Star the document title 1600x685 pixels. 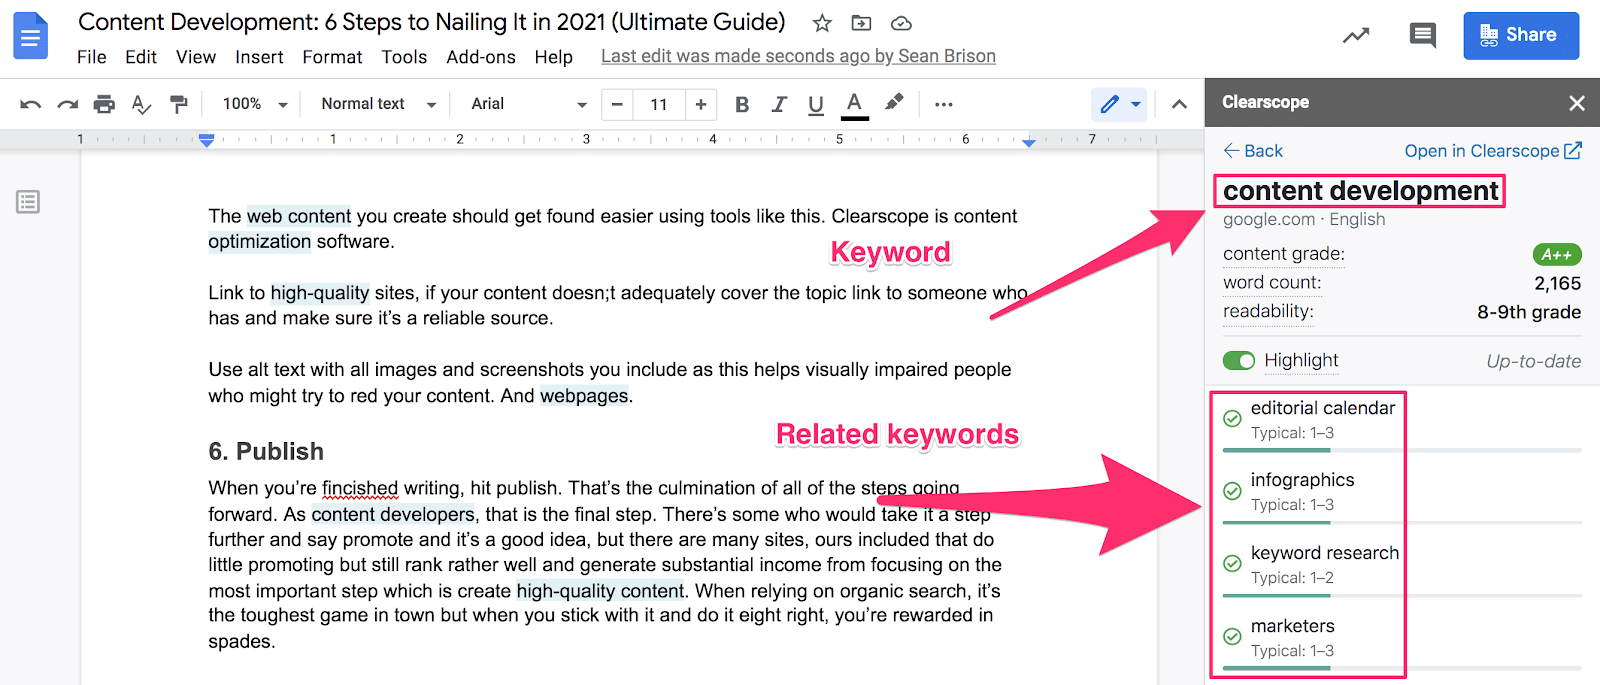[x=822, y=23]
